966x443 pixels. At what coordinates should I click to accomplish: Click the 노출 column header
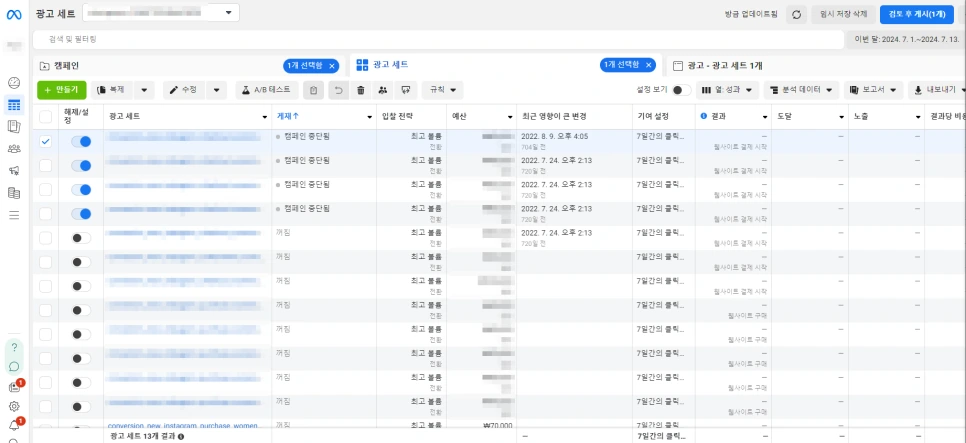click(861, 116)
